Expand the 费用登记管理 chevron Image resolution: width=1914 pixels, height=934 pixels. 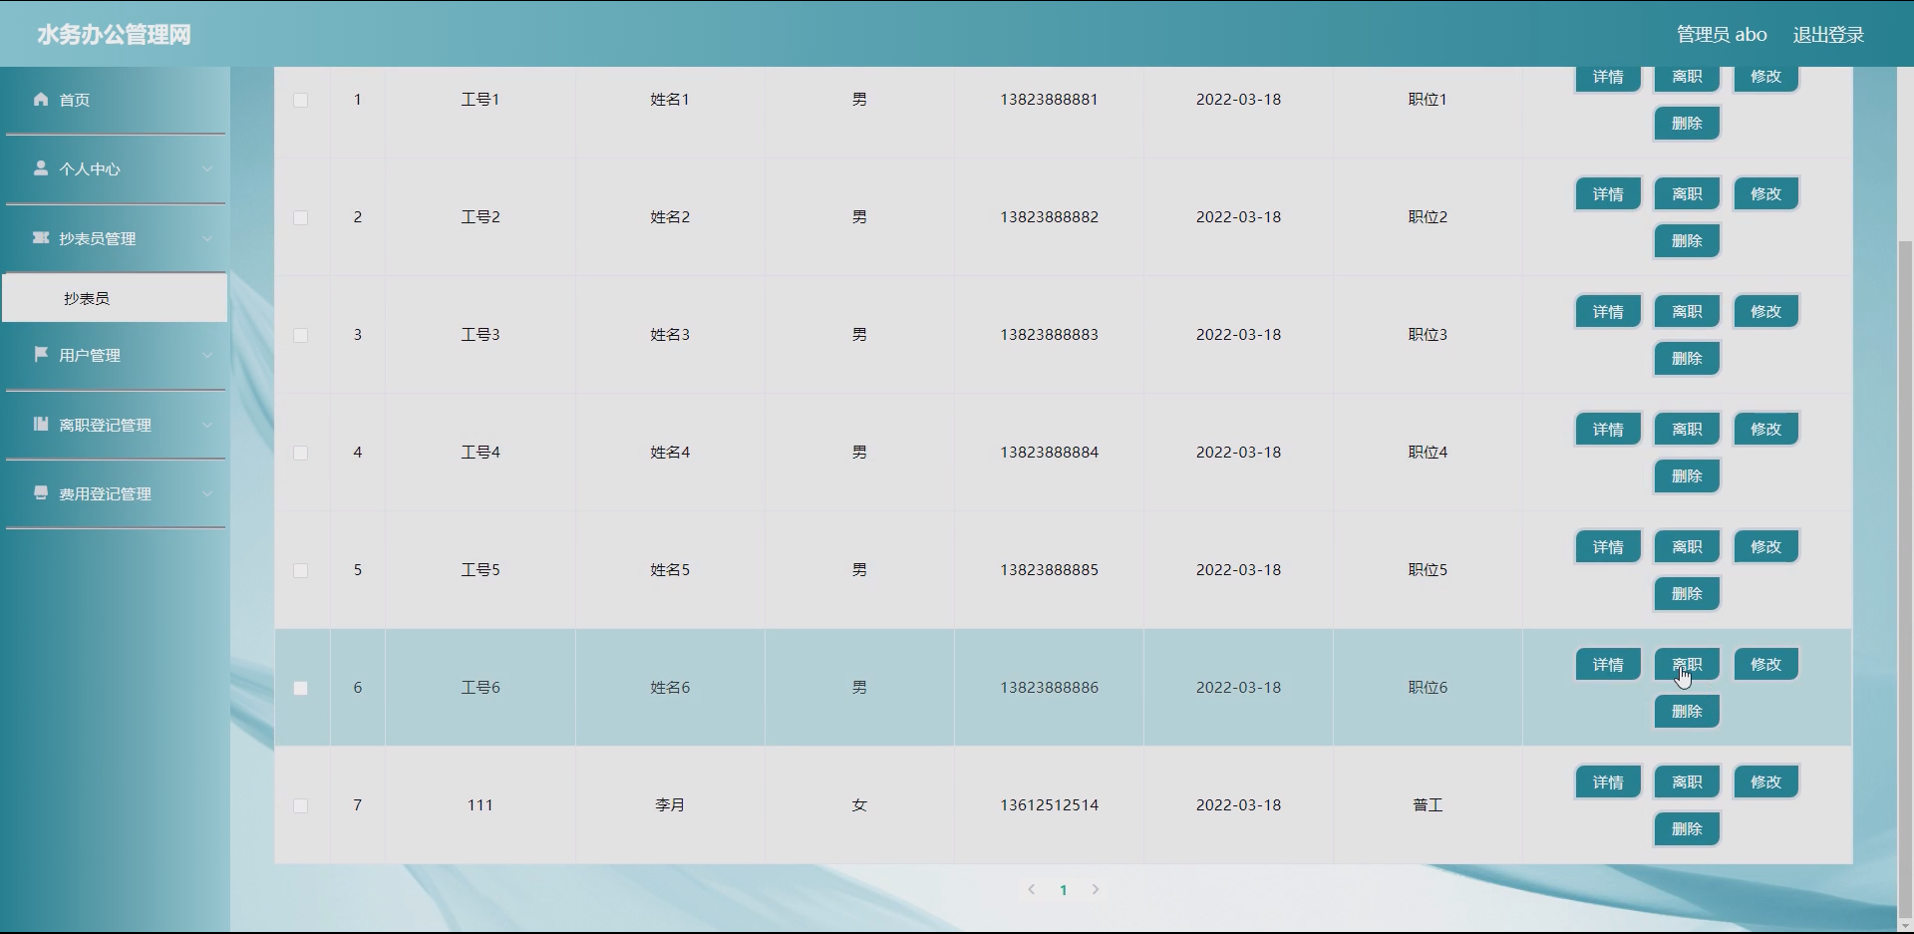click(207, 493)
